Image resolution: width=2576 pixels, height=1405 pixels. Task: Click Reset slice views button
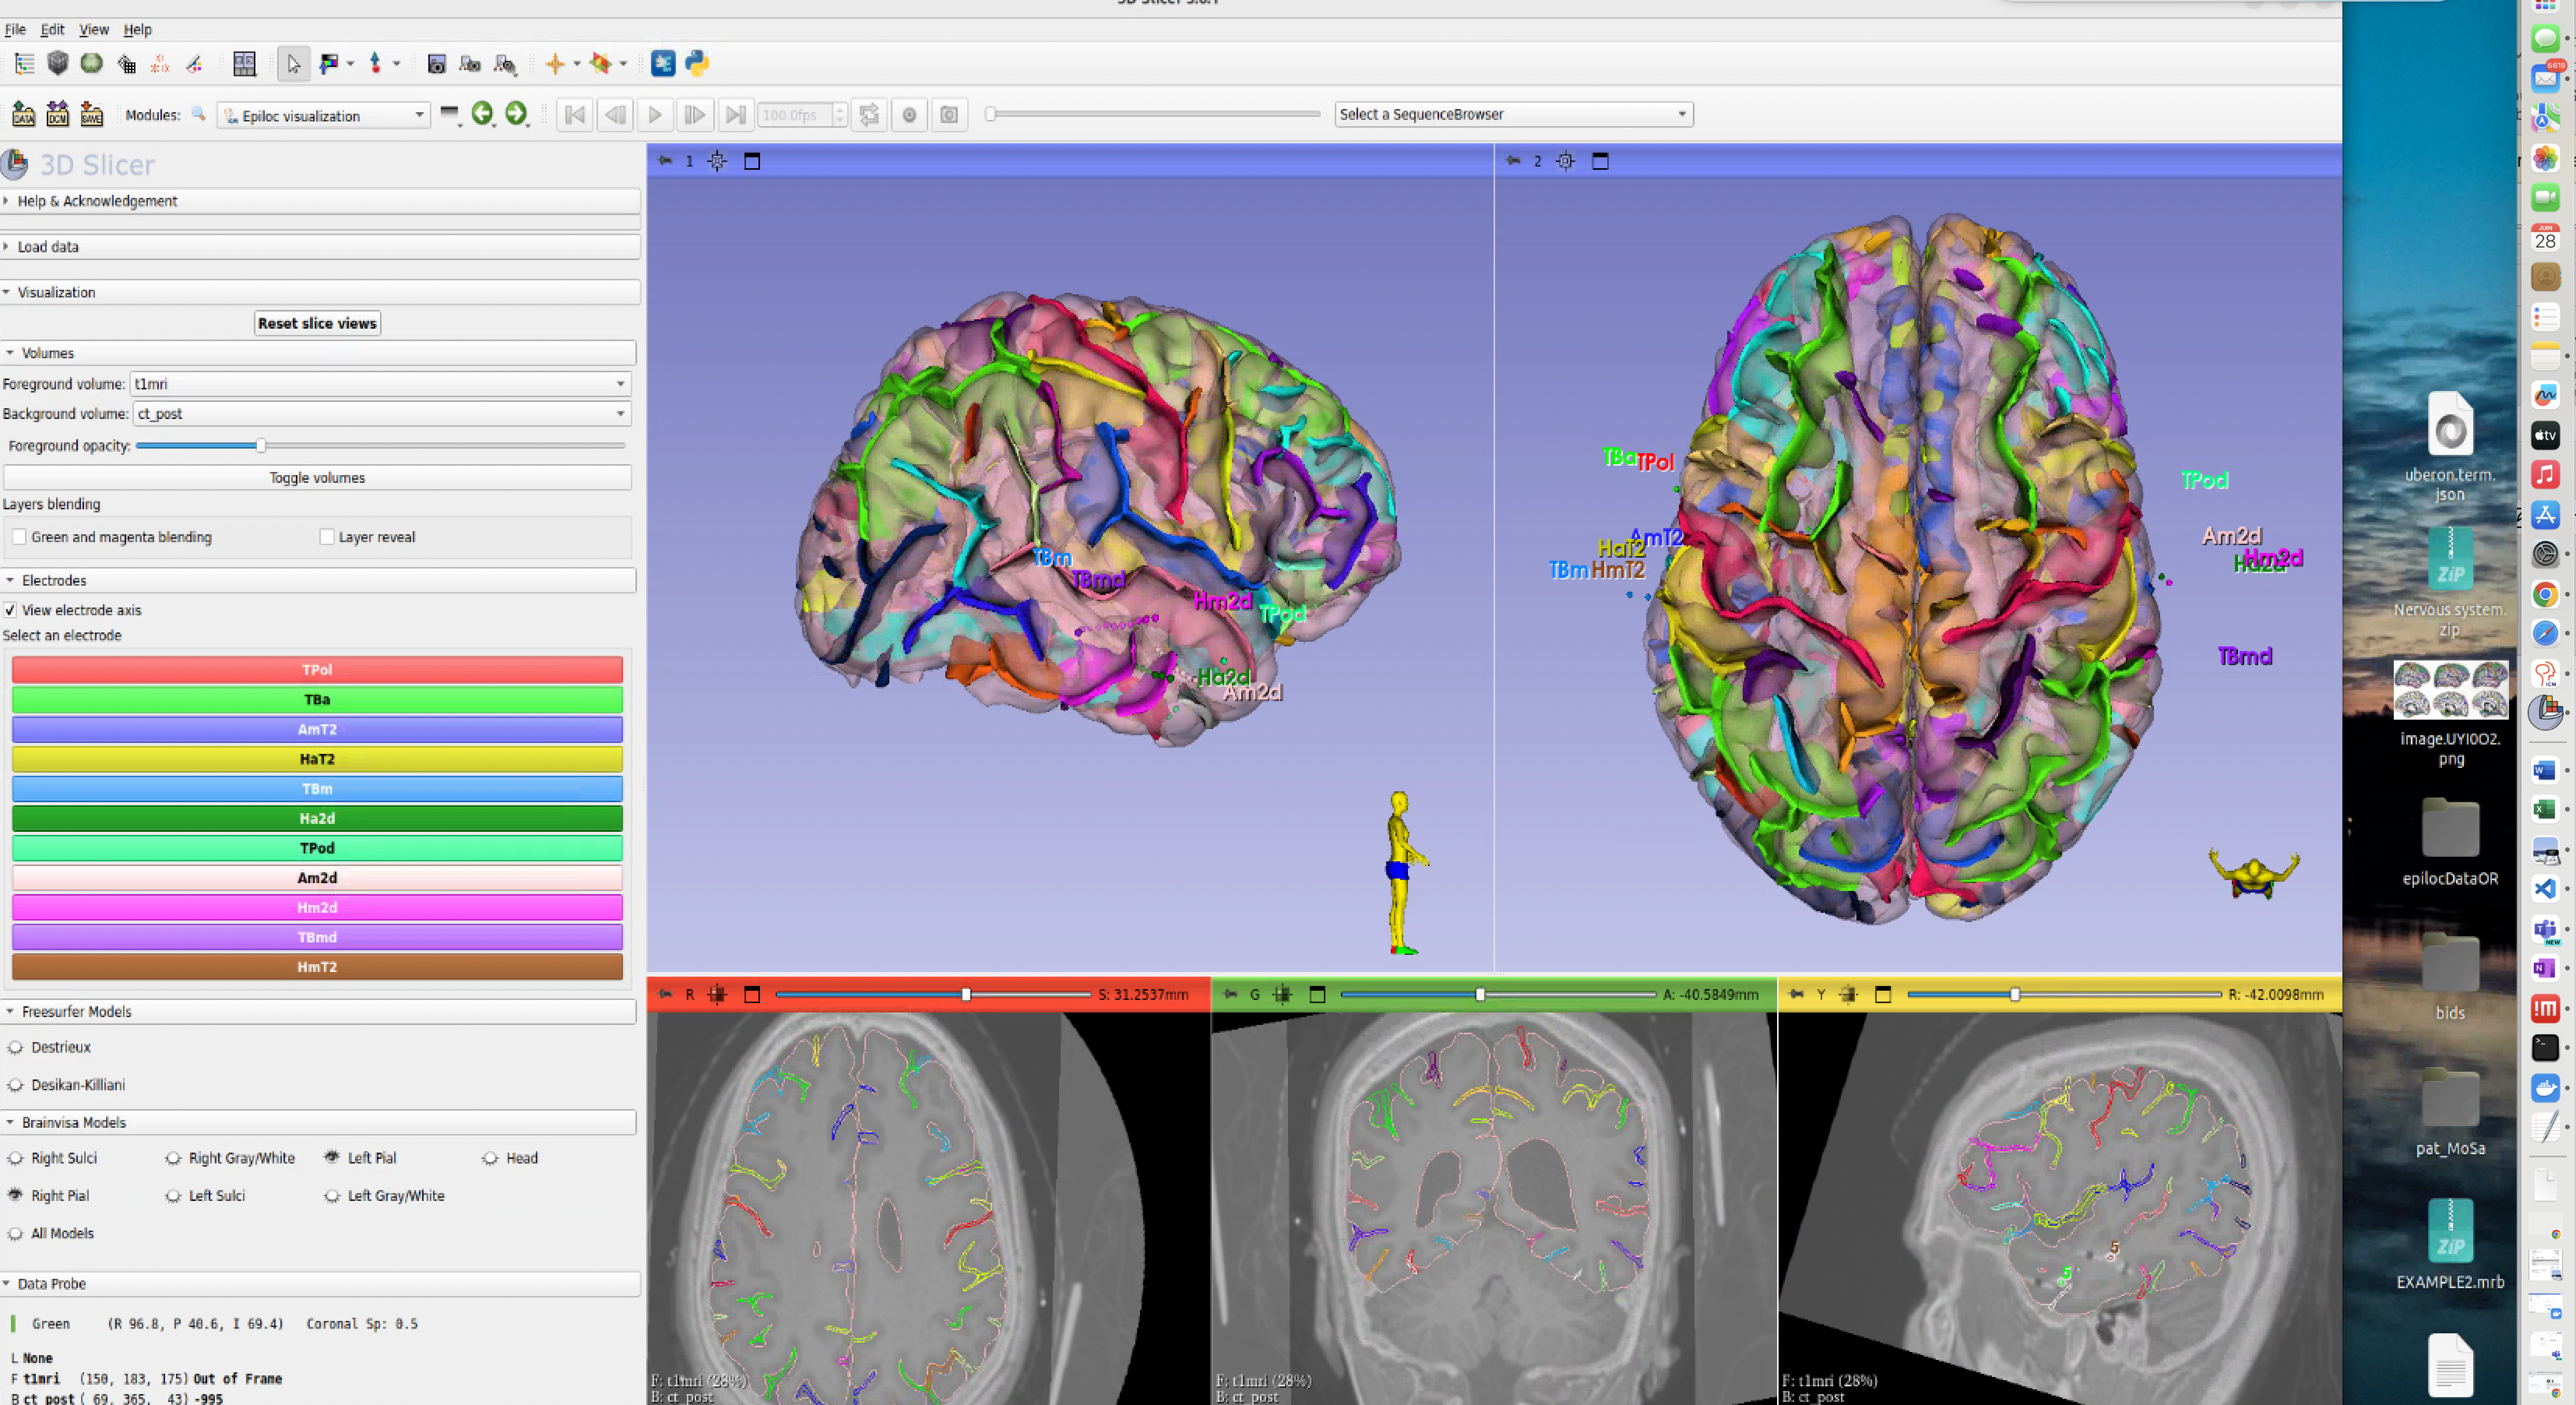317,323
